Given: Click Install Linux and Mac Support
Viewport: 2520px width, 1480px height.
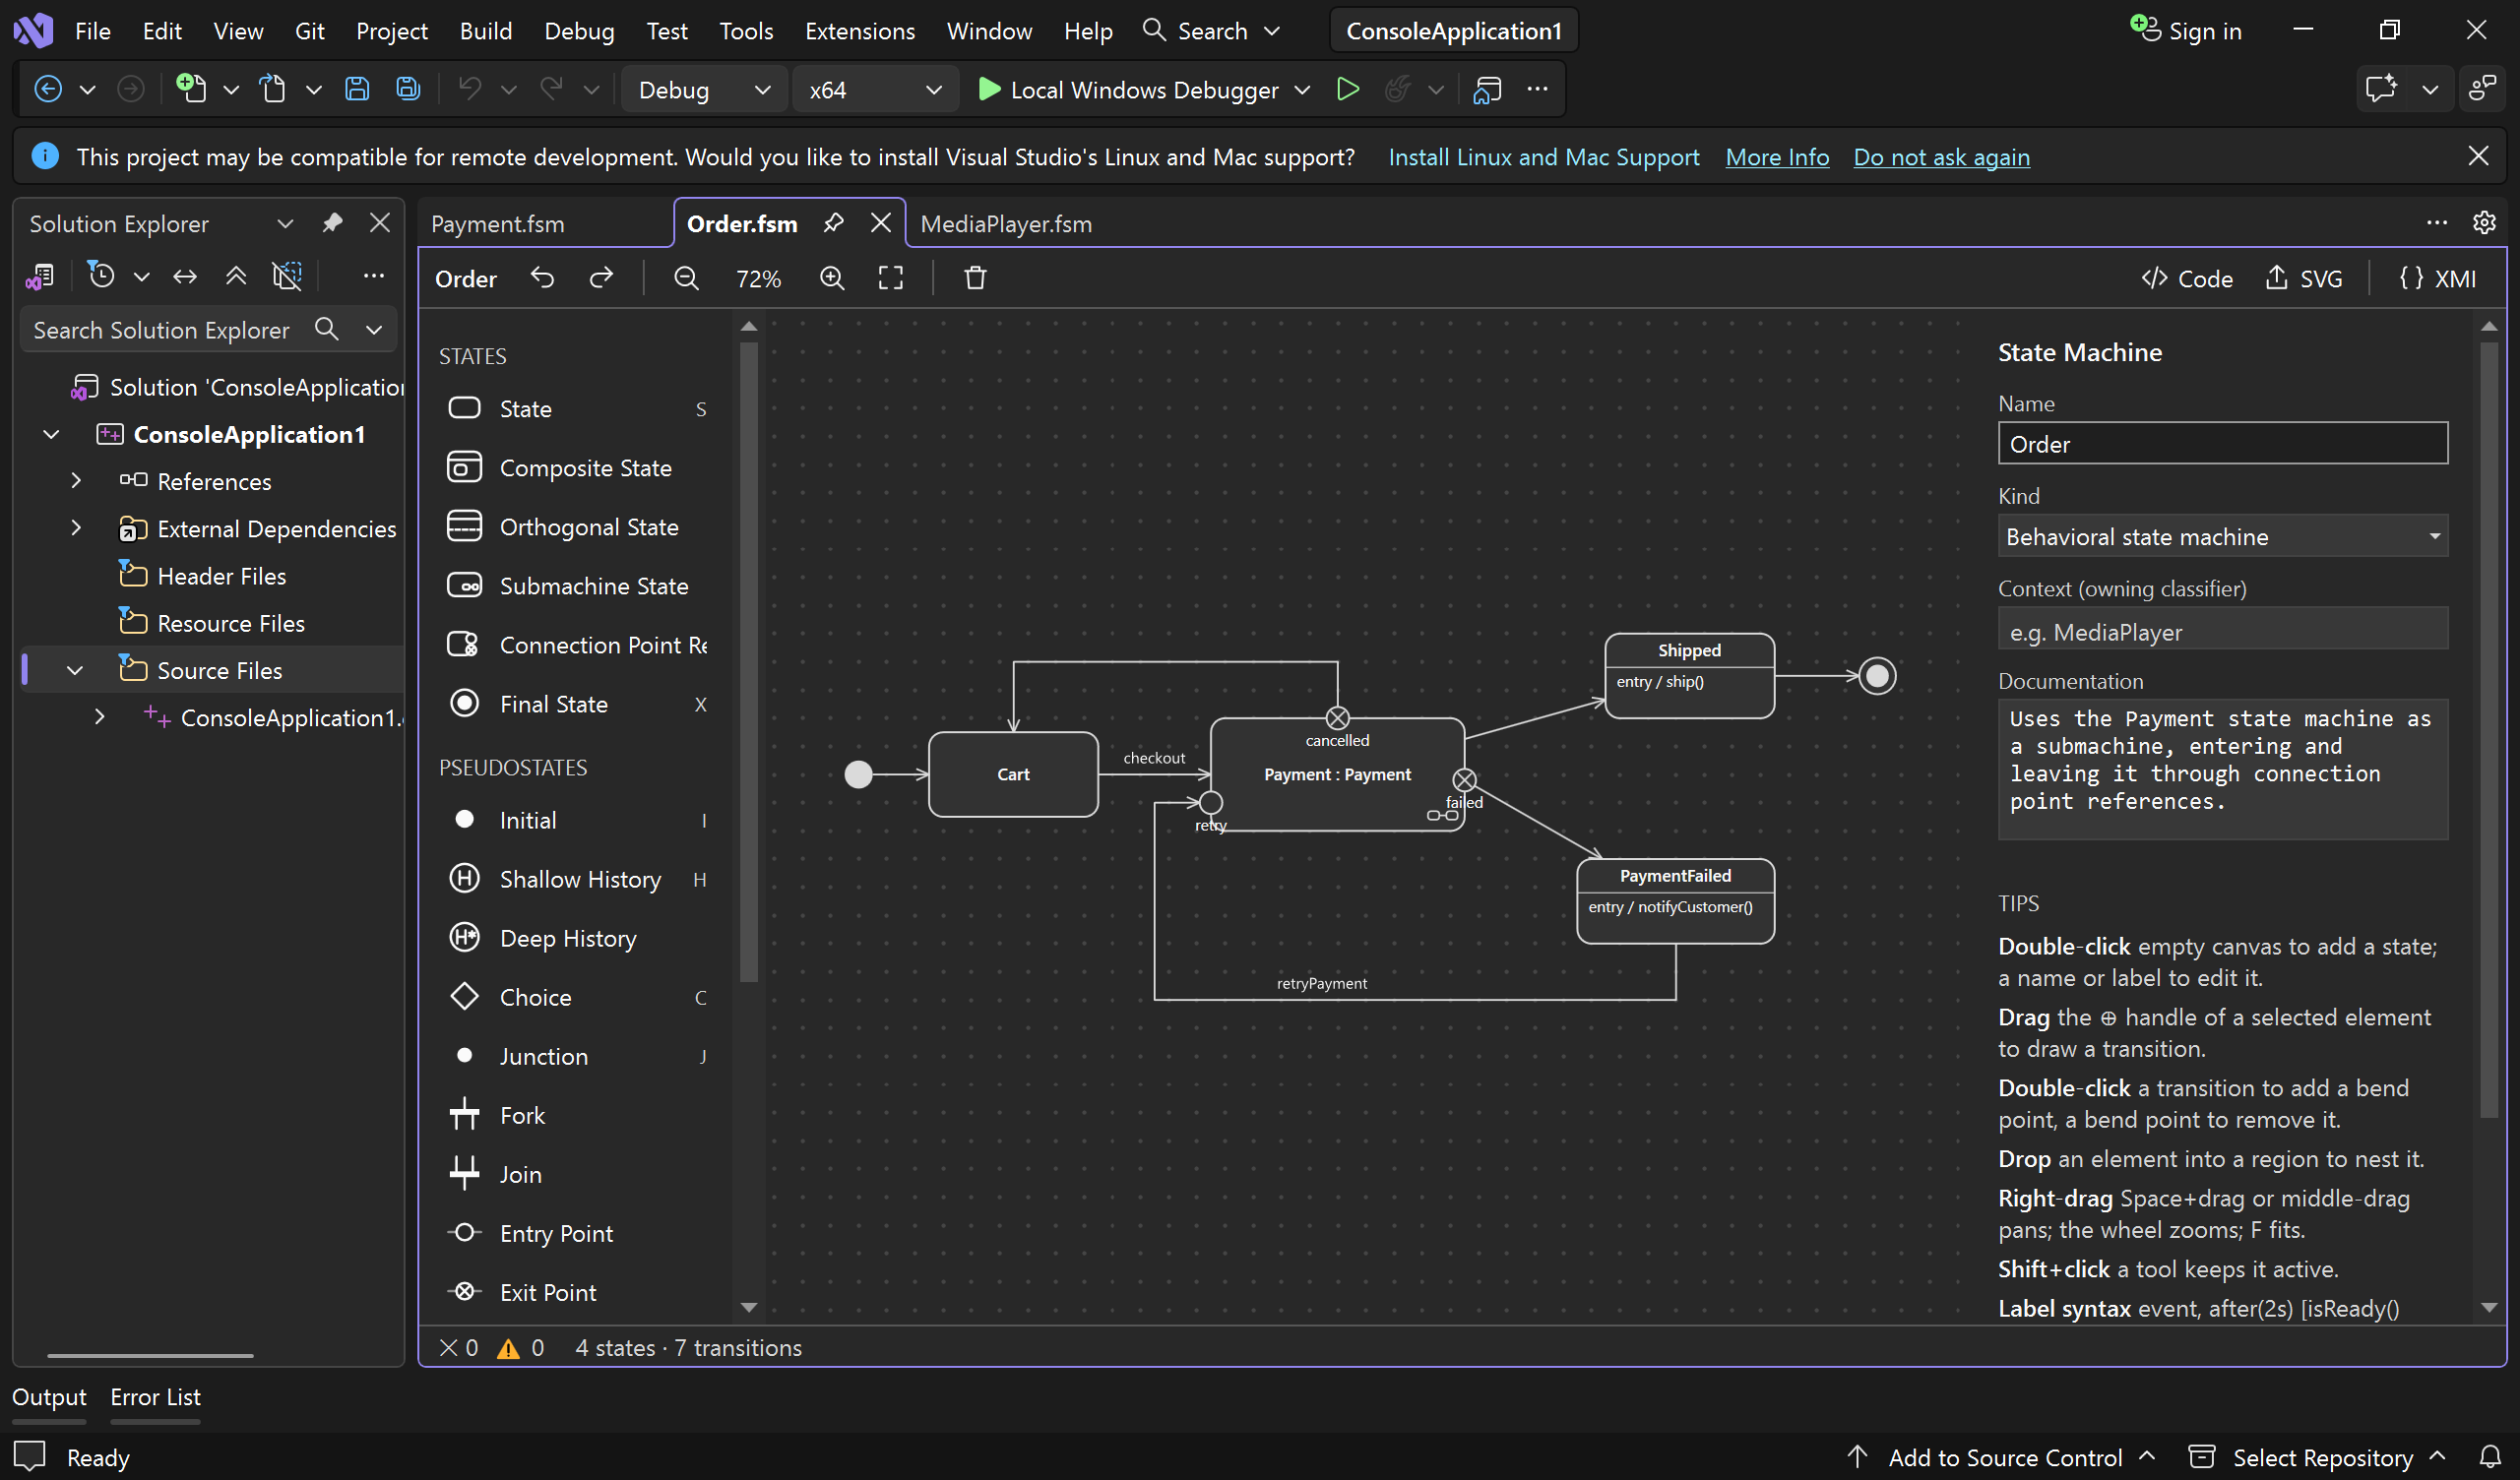Looking at the screenshot, I should (1543, 157).
